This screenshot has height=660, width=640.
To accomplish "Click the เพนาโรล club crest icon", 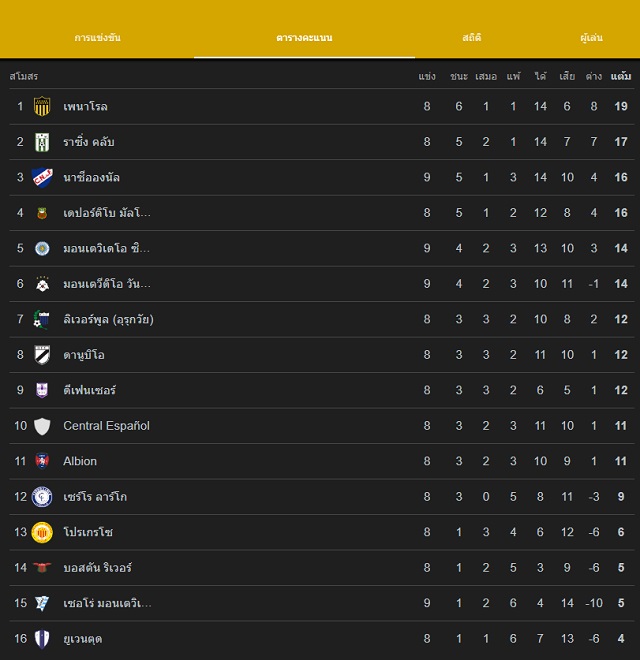I will (42, 106).
